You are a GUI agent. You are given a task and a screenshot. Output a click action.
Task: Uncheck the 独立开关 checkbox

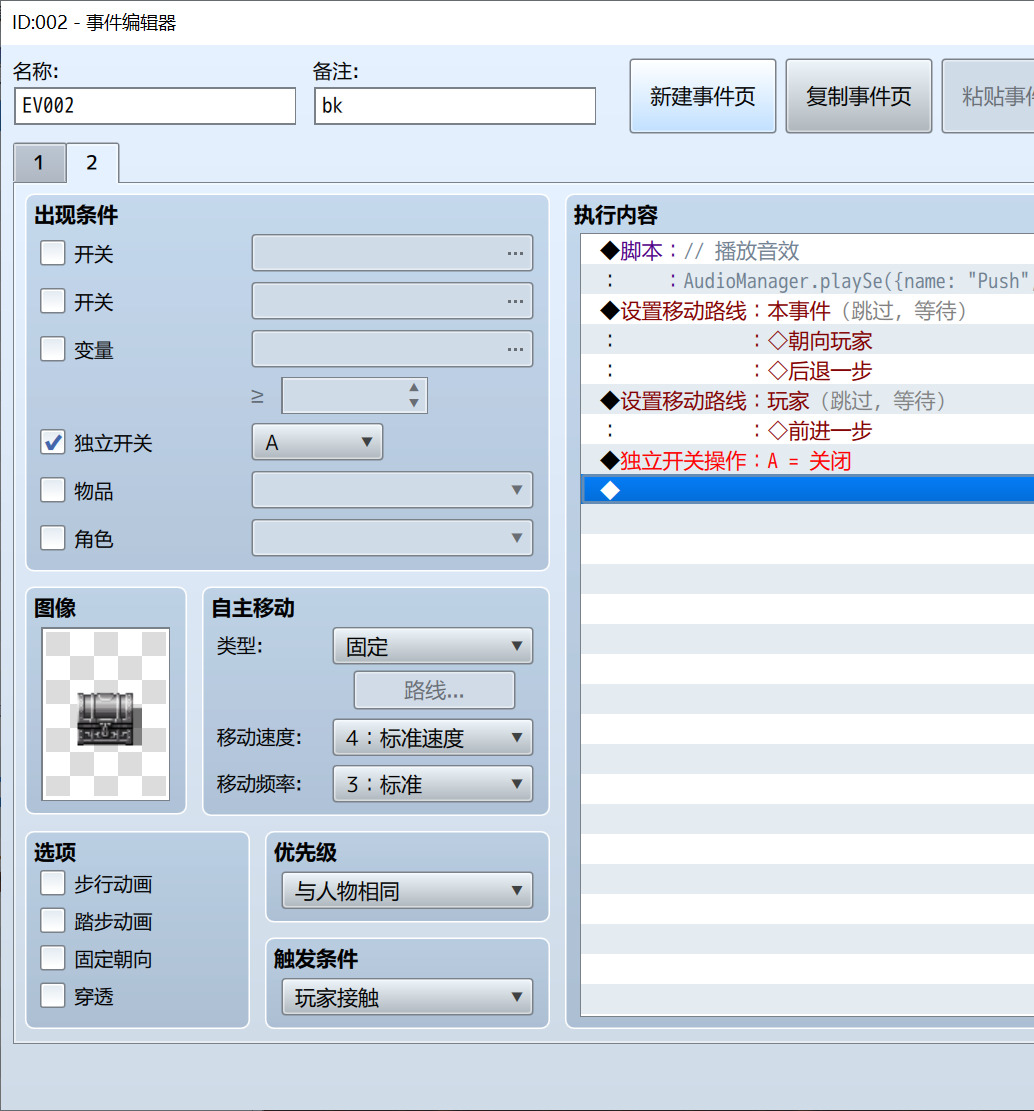52,443
